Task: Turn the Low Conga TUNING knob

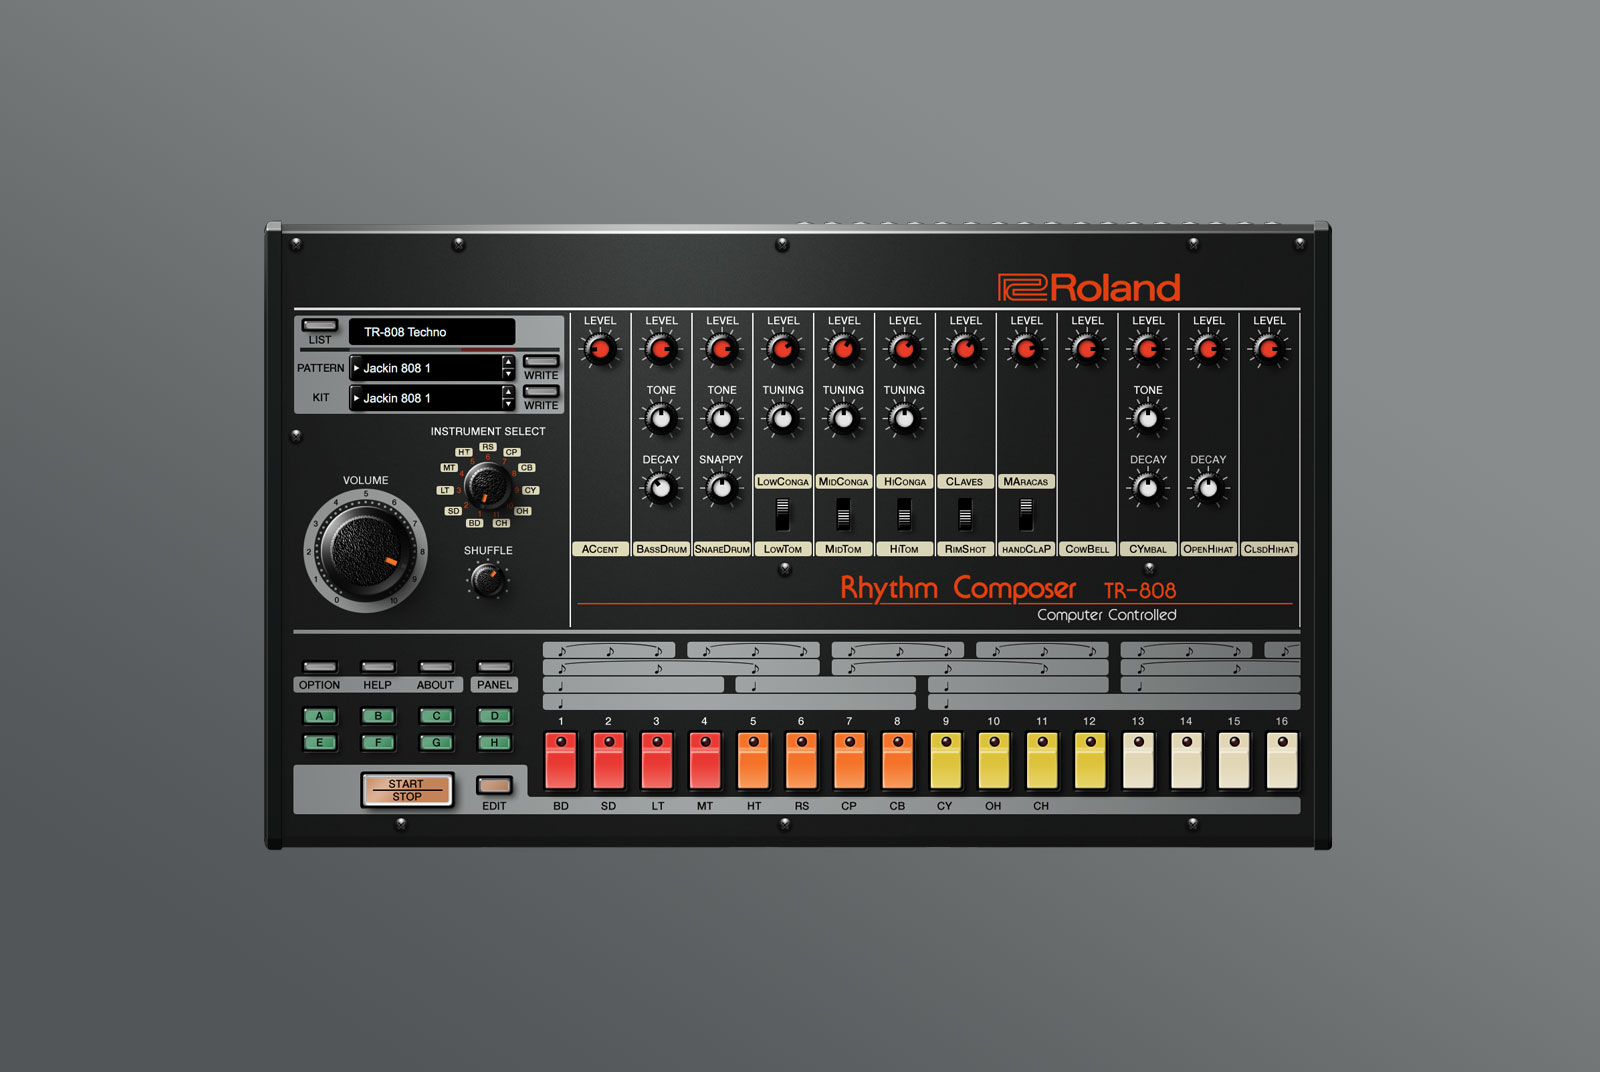Action: click(x=783, y=418)
